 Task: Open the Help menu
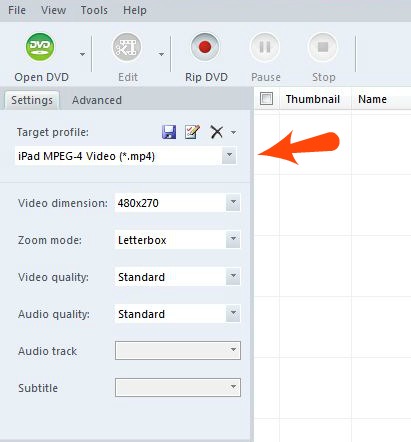point(135,10)
